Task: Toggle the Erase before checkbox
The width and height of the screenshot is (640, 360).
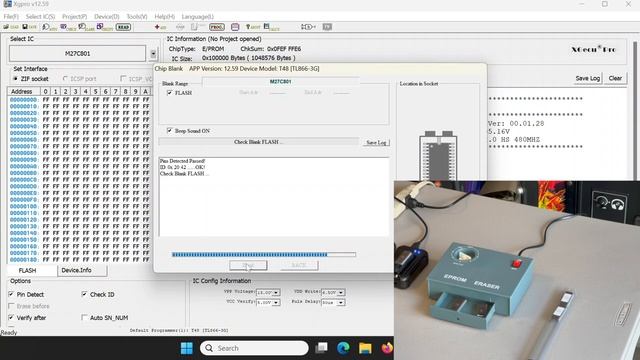Action: (x=11, y=306)
